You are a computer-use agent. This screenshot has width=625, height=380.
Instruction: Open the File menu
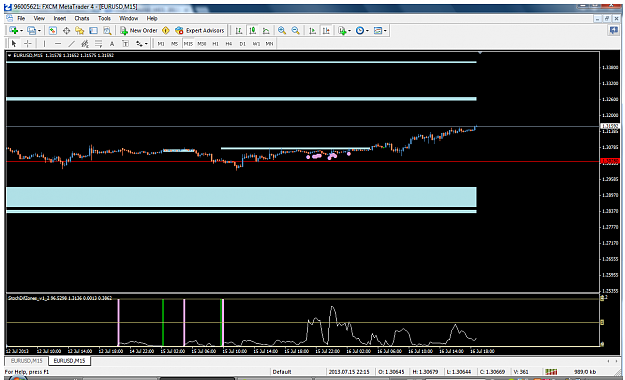pyautogui.click(x=21, y=18)
